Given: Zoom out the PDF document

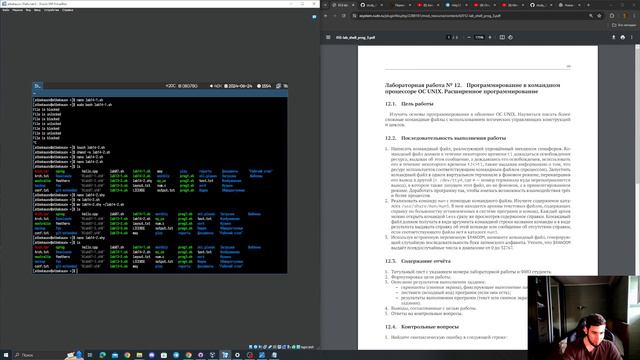Looking at the screenshot, I should [x=469, y=37].
